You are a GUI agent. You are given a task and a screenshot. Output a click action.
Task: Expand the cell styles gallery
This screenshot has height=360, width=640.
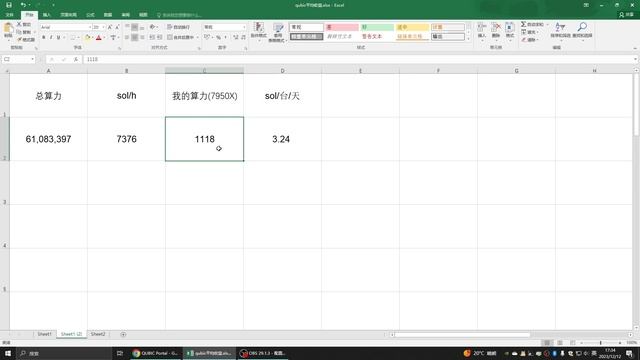point(469,39)
